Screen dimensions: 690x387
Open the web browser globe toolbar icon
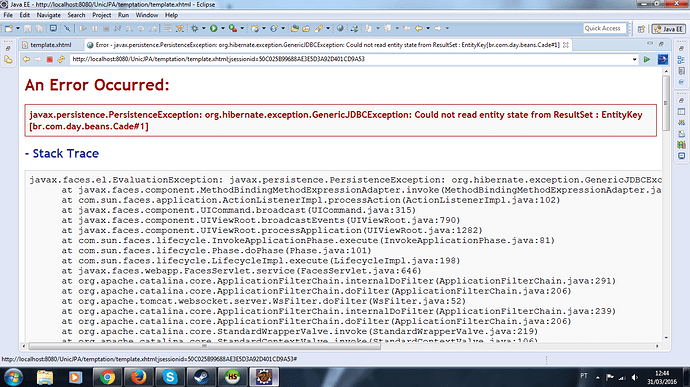340,28
